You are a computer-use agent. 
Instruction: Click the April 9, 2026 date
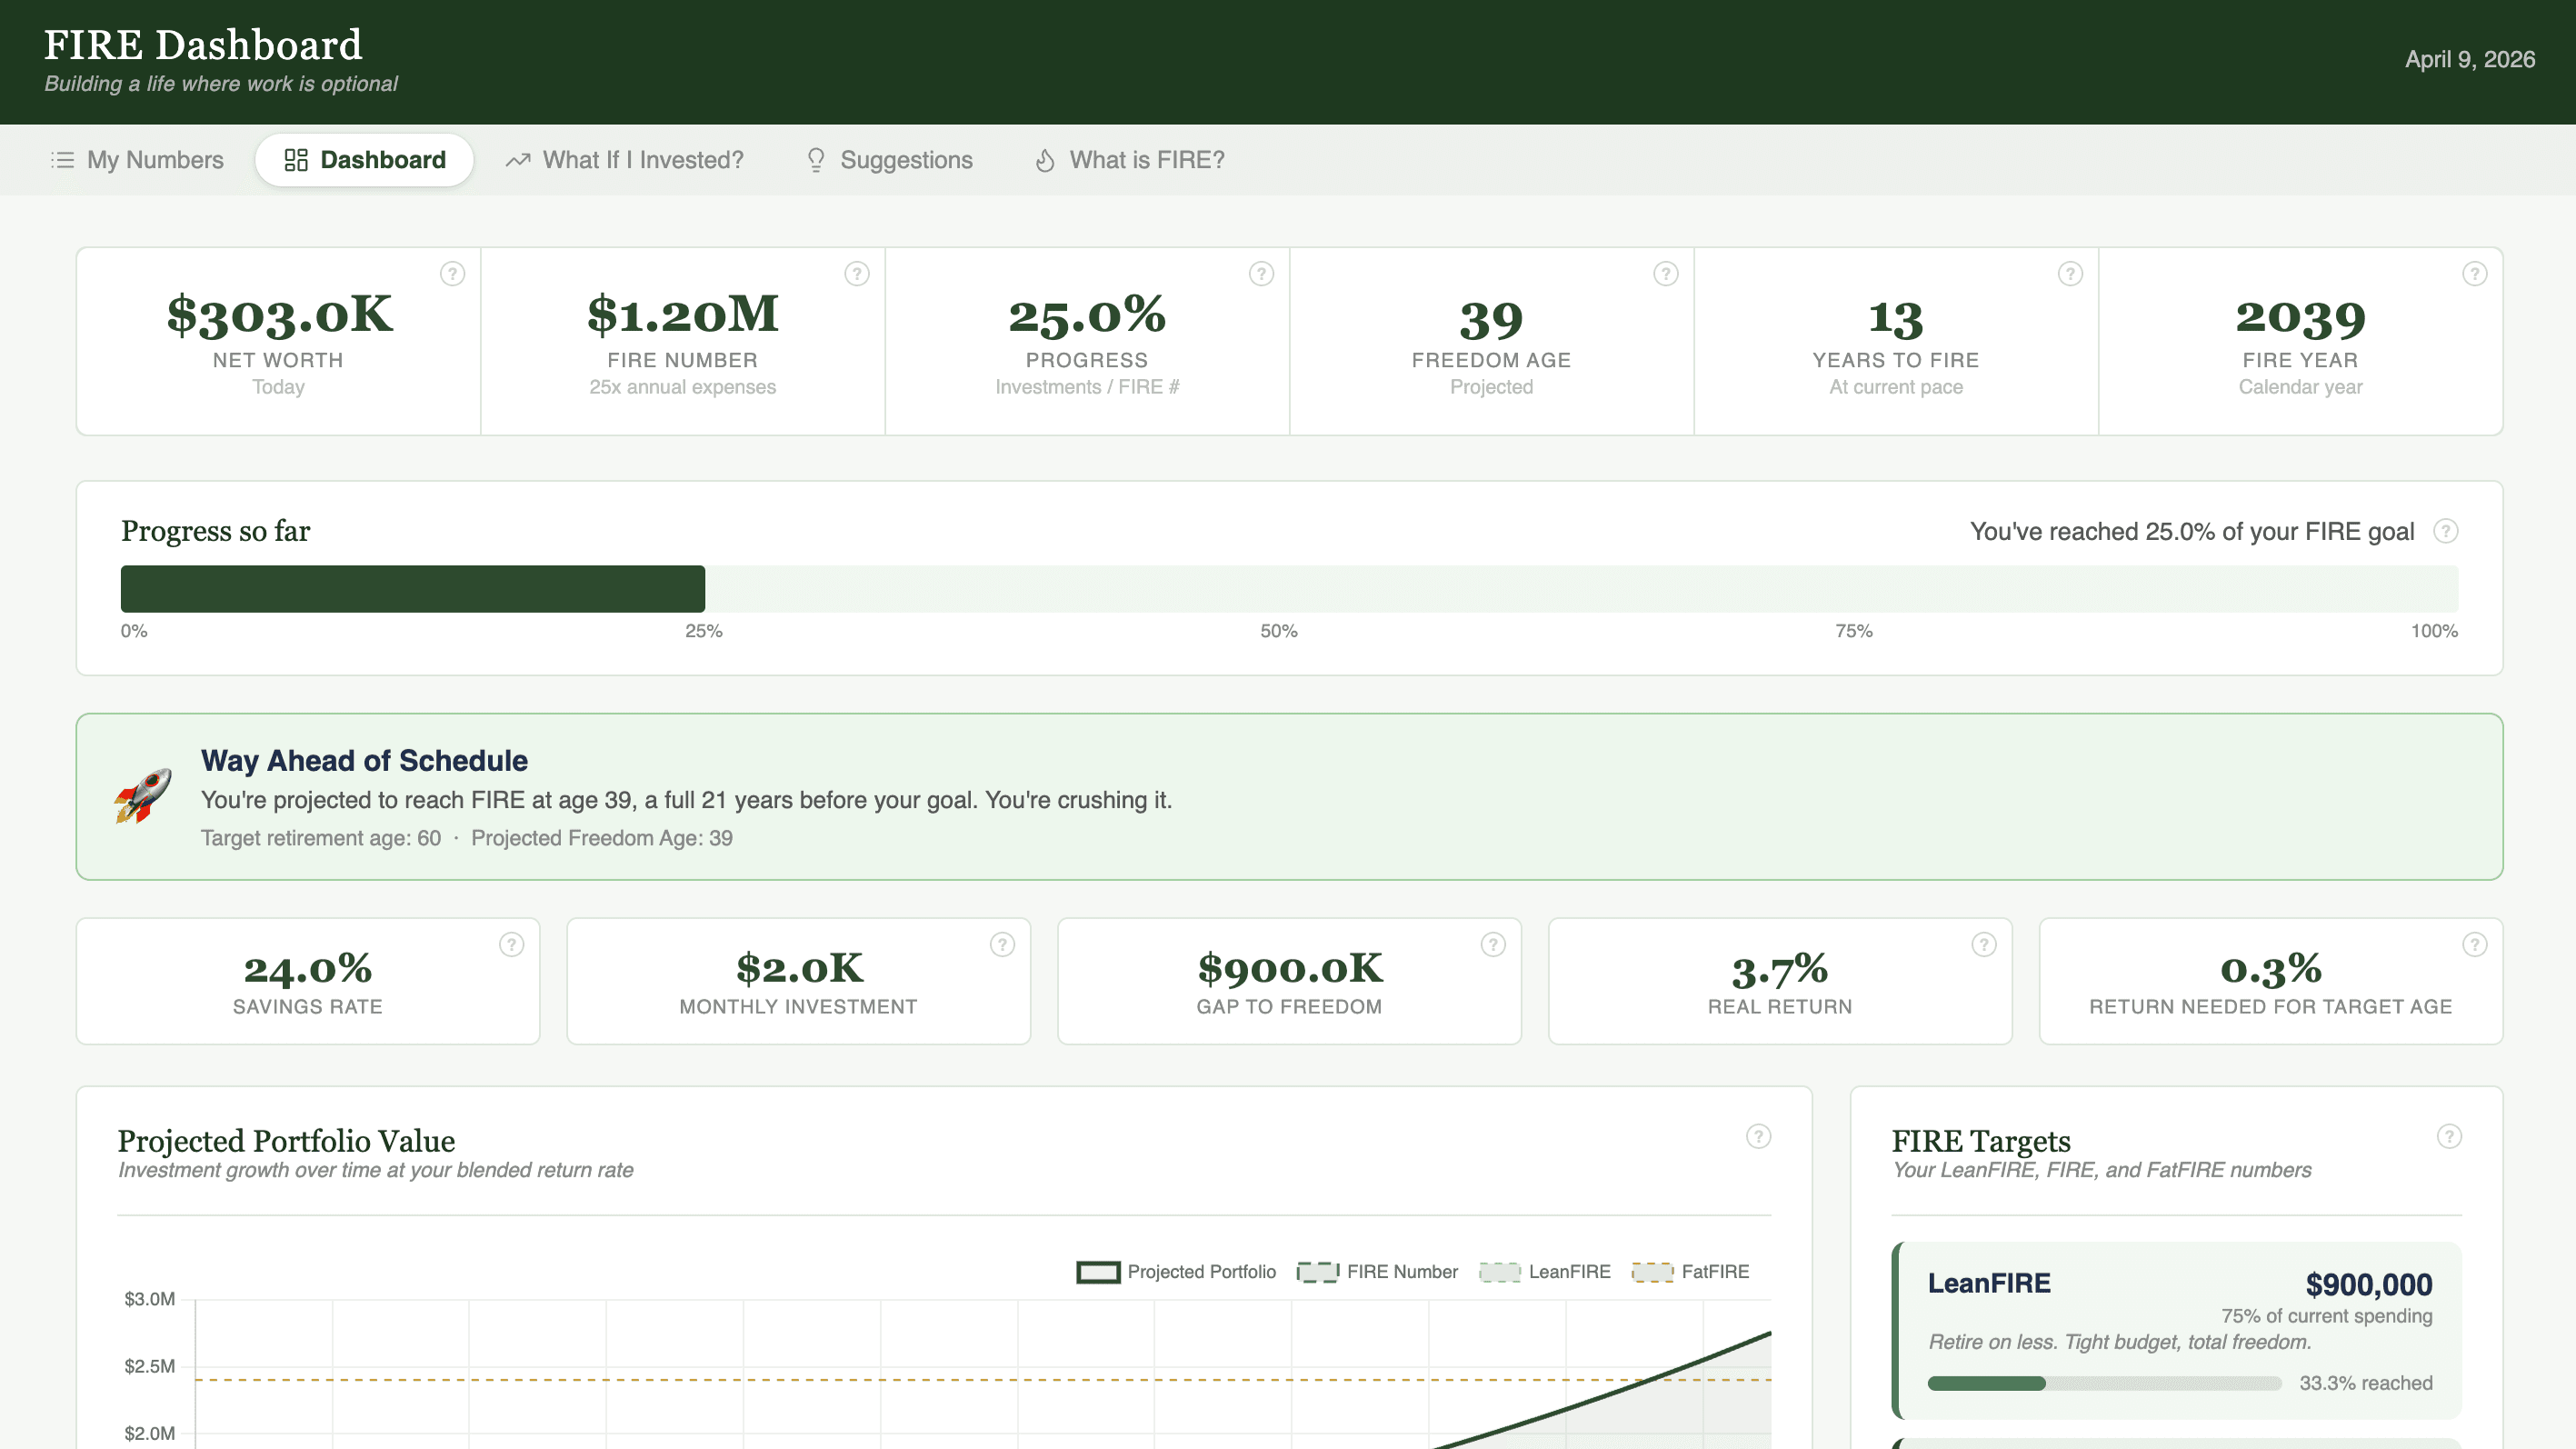tap(2470, 60)
